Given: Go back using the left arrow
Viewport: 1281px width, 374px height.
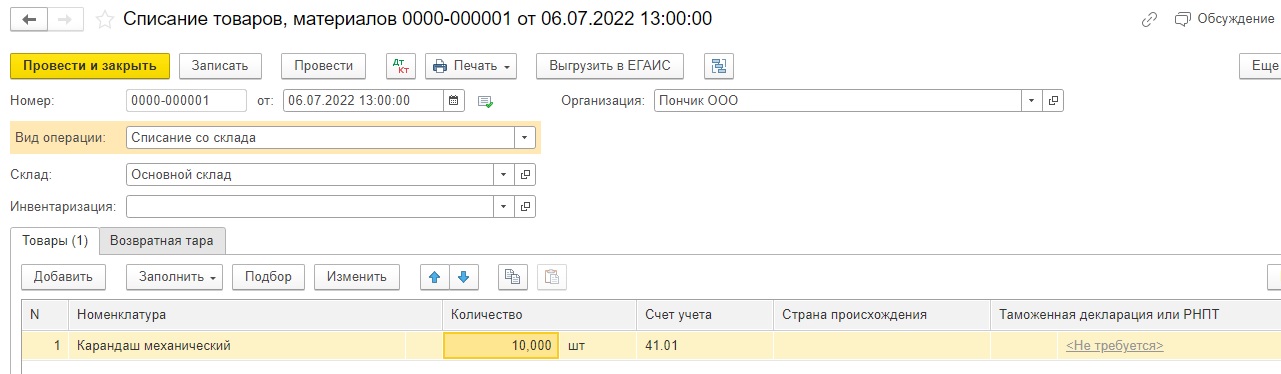Looking at the screenshot, I should click(x=28, y=19).
